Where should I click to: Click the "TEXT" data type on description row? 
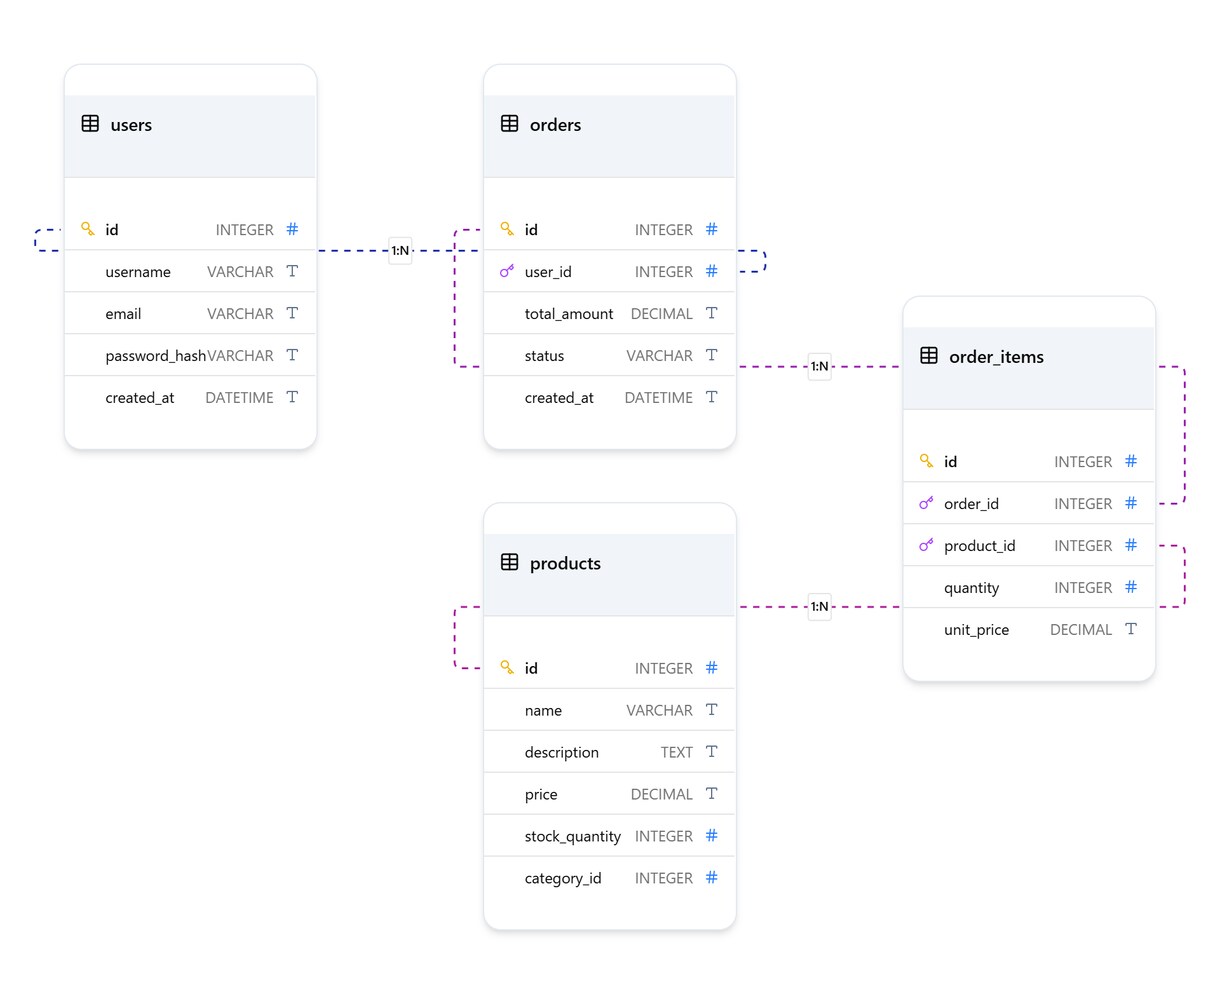pyautogui.click(x=676, y=752)
